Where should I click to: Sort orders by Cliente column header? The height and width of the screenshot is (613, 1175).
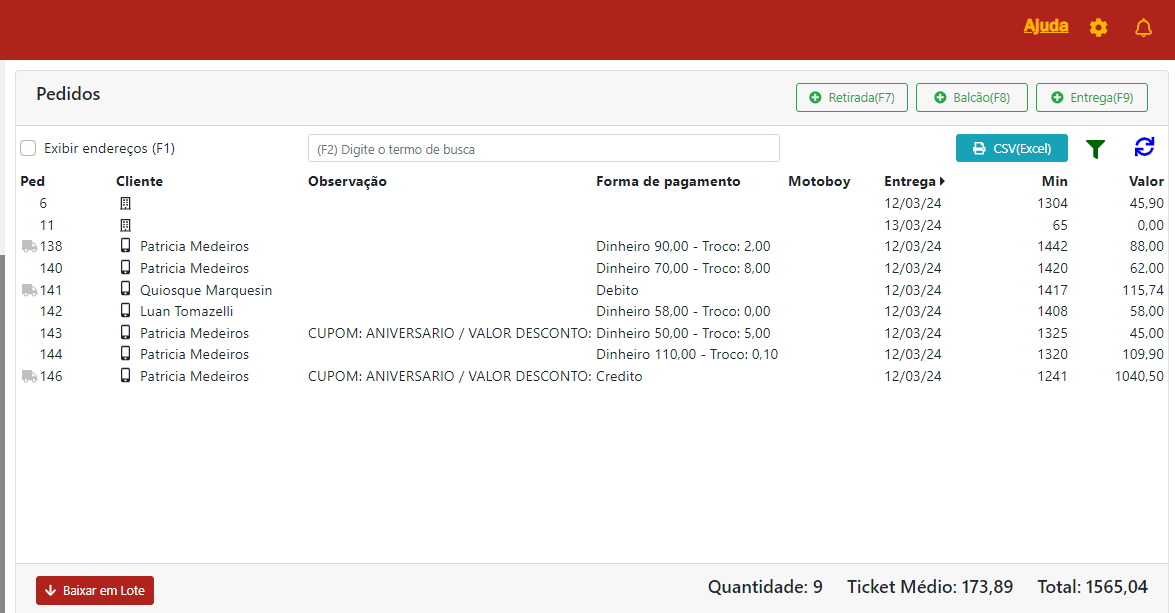[139, 181]
